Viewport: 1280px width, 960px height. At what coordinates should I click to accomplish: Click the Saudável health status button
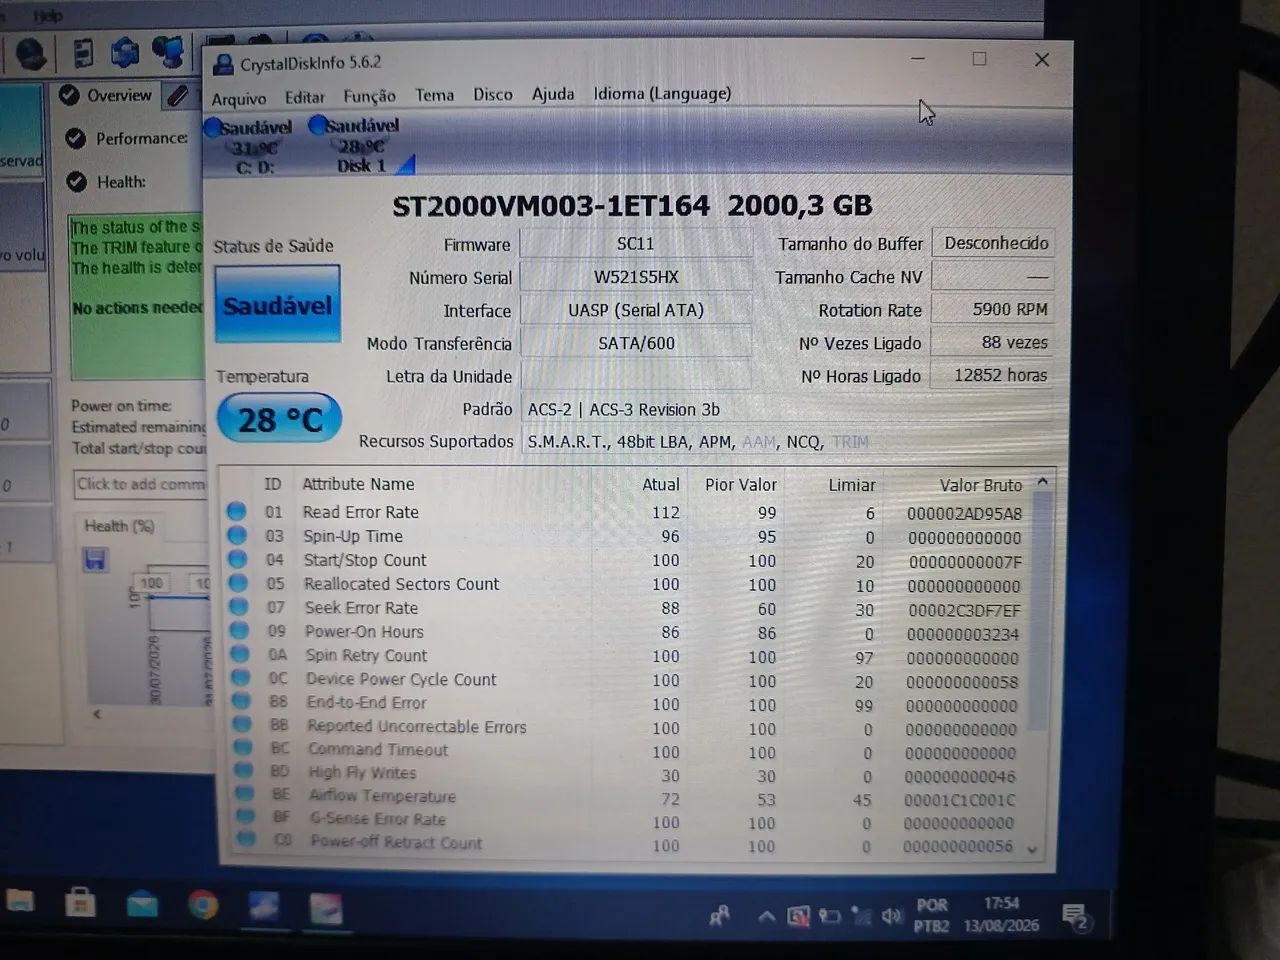277,305
